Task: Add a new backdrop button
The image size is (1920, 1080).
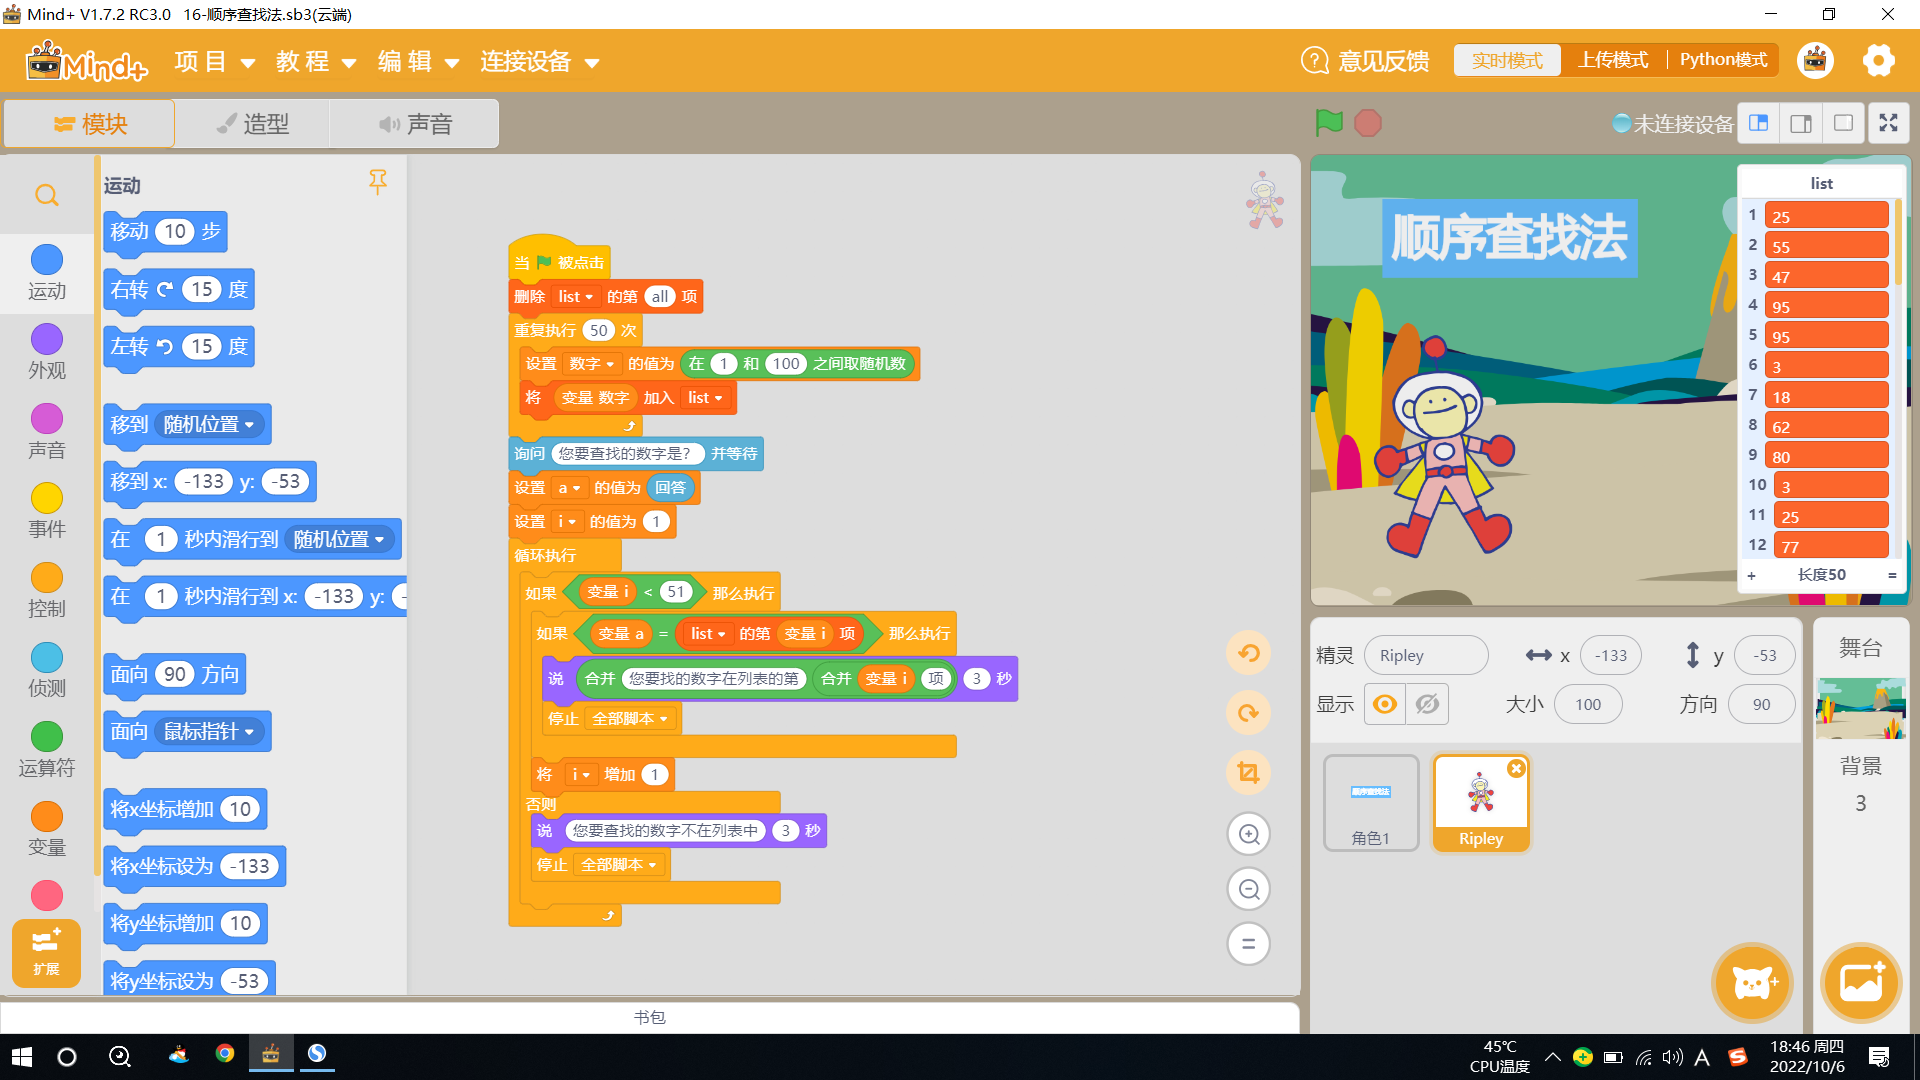Action: [1861, 983]
